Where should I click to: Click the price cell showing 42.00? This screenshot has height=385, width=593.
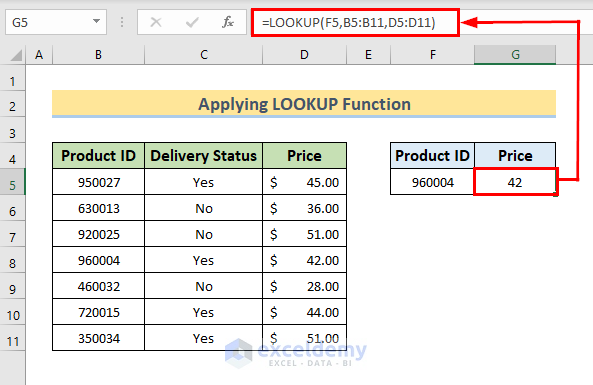304,260
